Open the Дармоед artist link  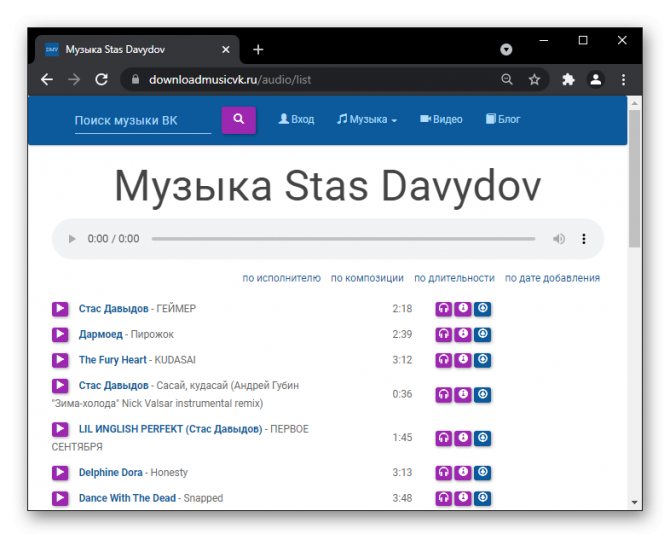tap(100, 334)
